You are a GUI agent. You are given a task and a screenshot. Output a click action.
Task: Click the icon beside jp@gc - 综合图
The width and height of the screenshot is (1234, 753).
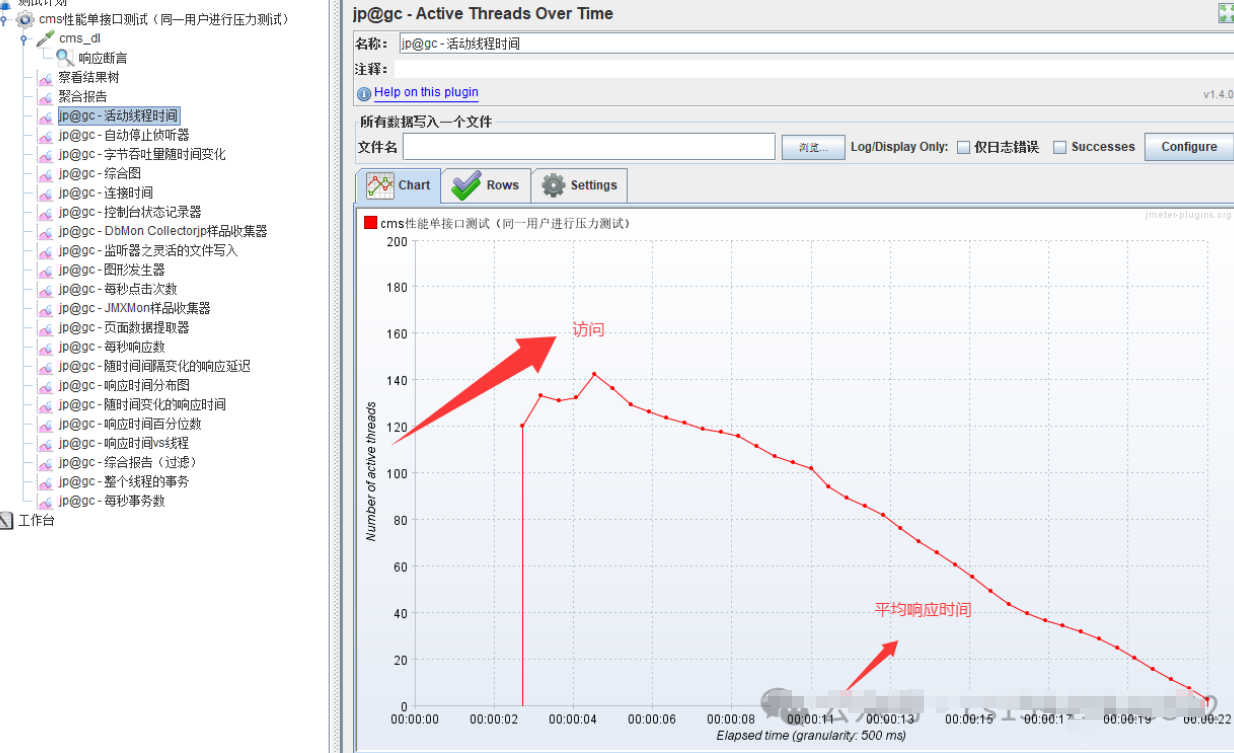[x=45, y=174]
